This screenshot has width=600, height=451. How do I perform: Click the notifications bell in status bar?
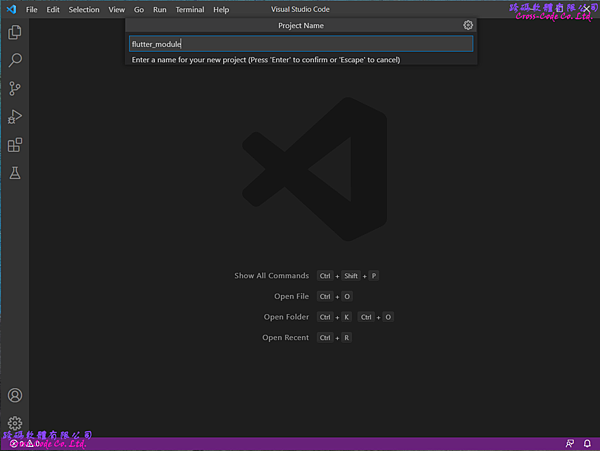(x=589, y=444)
